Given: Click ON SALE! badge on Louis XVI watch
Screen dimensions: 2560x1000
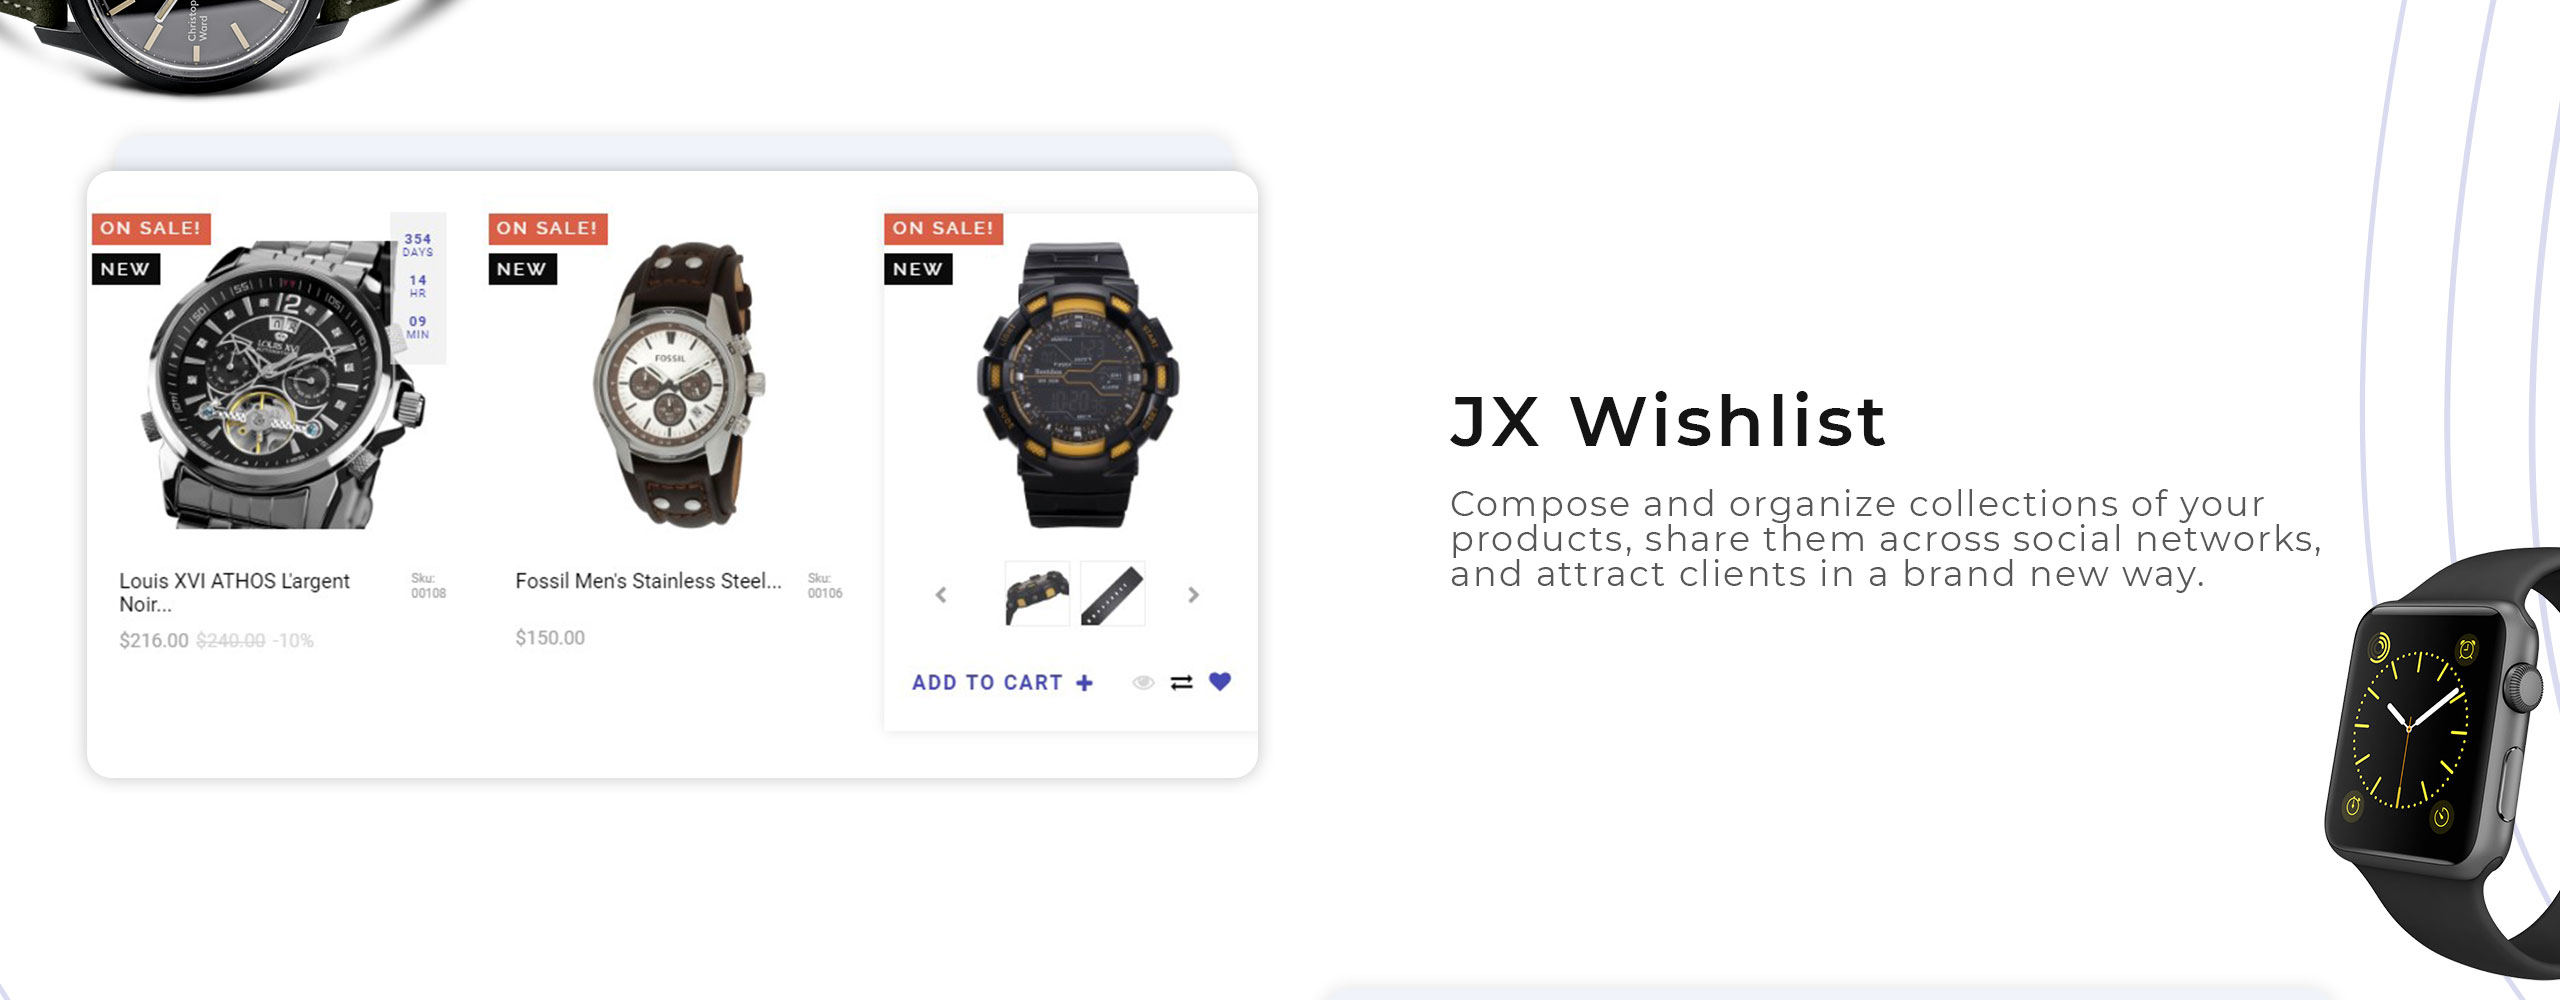Looking at the screenshot, I should click(x=151, y=228).
